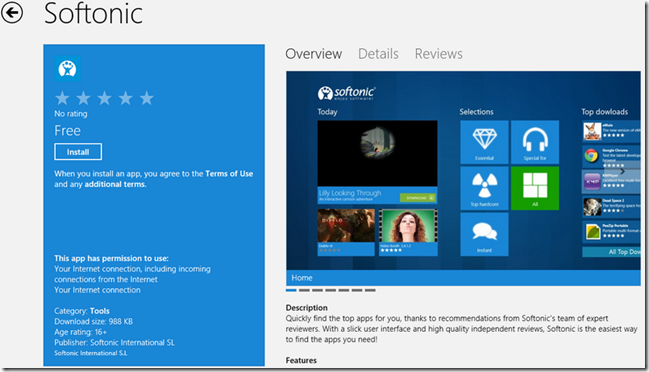Viewport: 649px width, 372px height.
Task: Switch to the Details tab
Action: click(x=378, y=54)
